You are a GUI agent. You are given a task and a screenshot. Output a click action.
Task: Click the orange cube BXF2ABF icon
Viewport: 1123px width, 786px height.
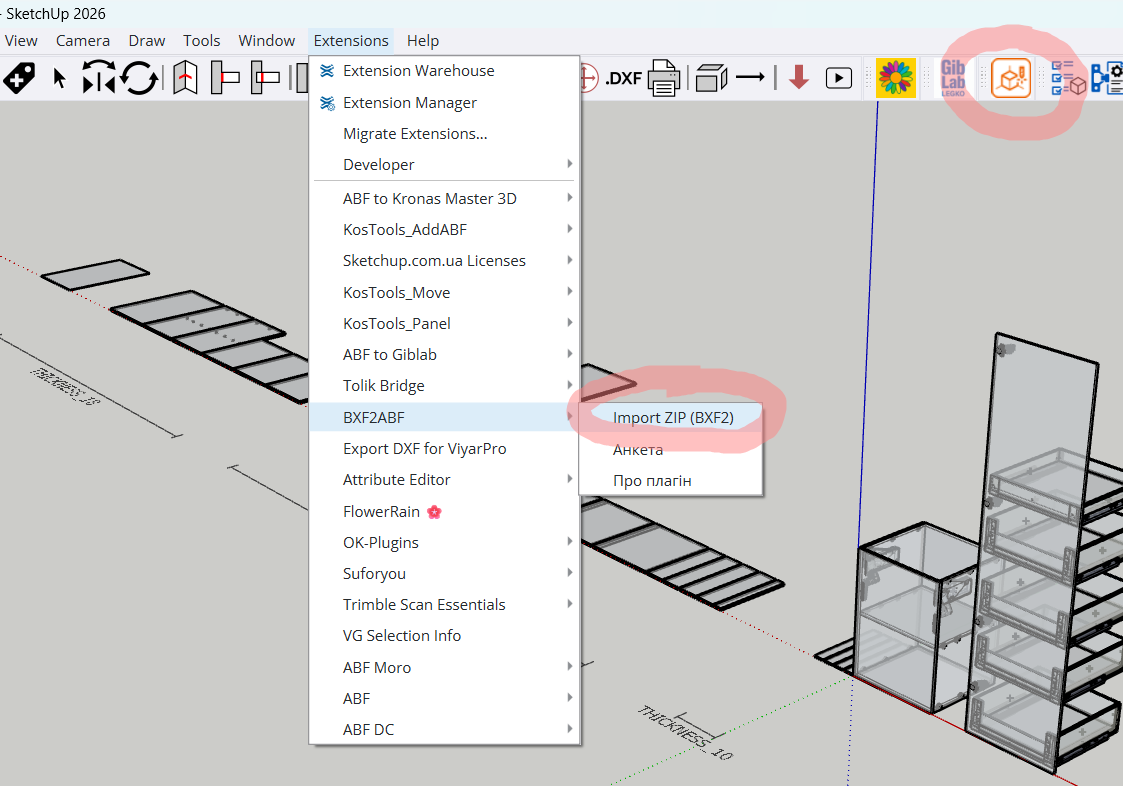click(1011, 78)
